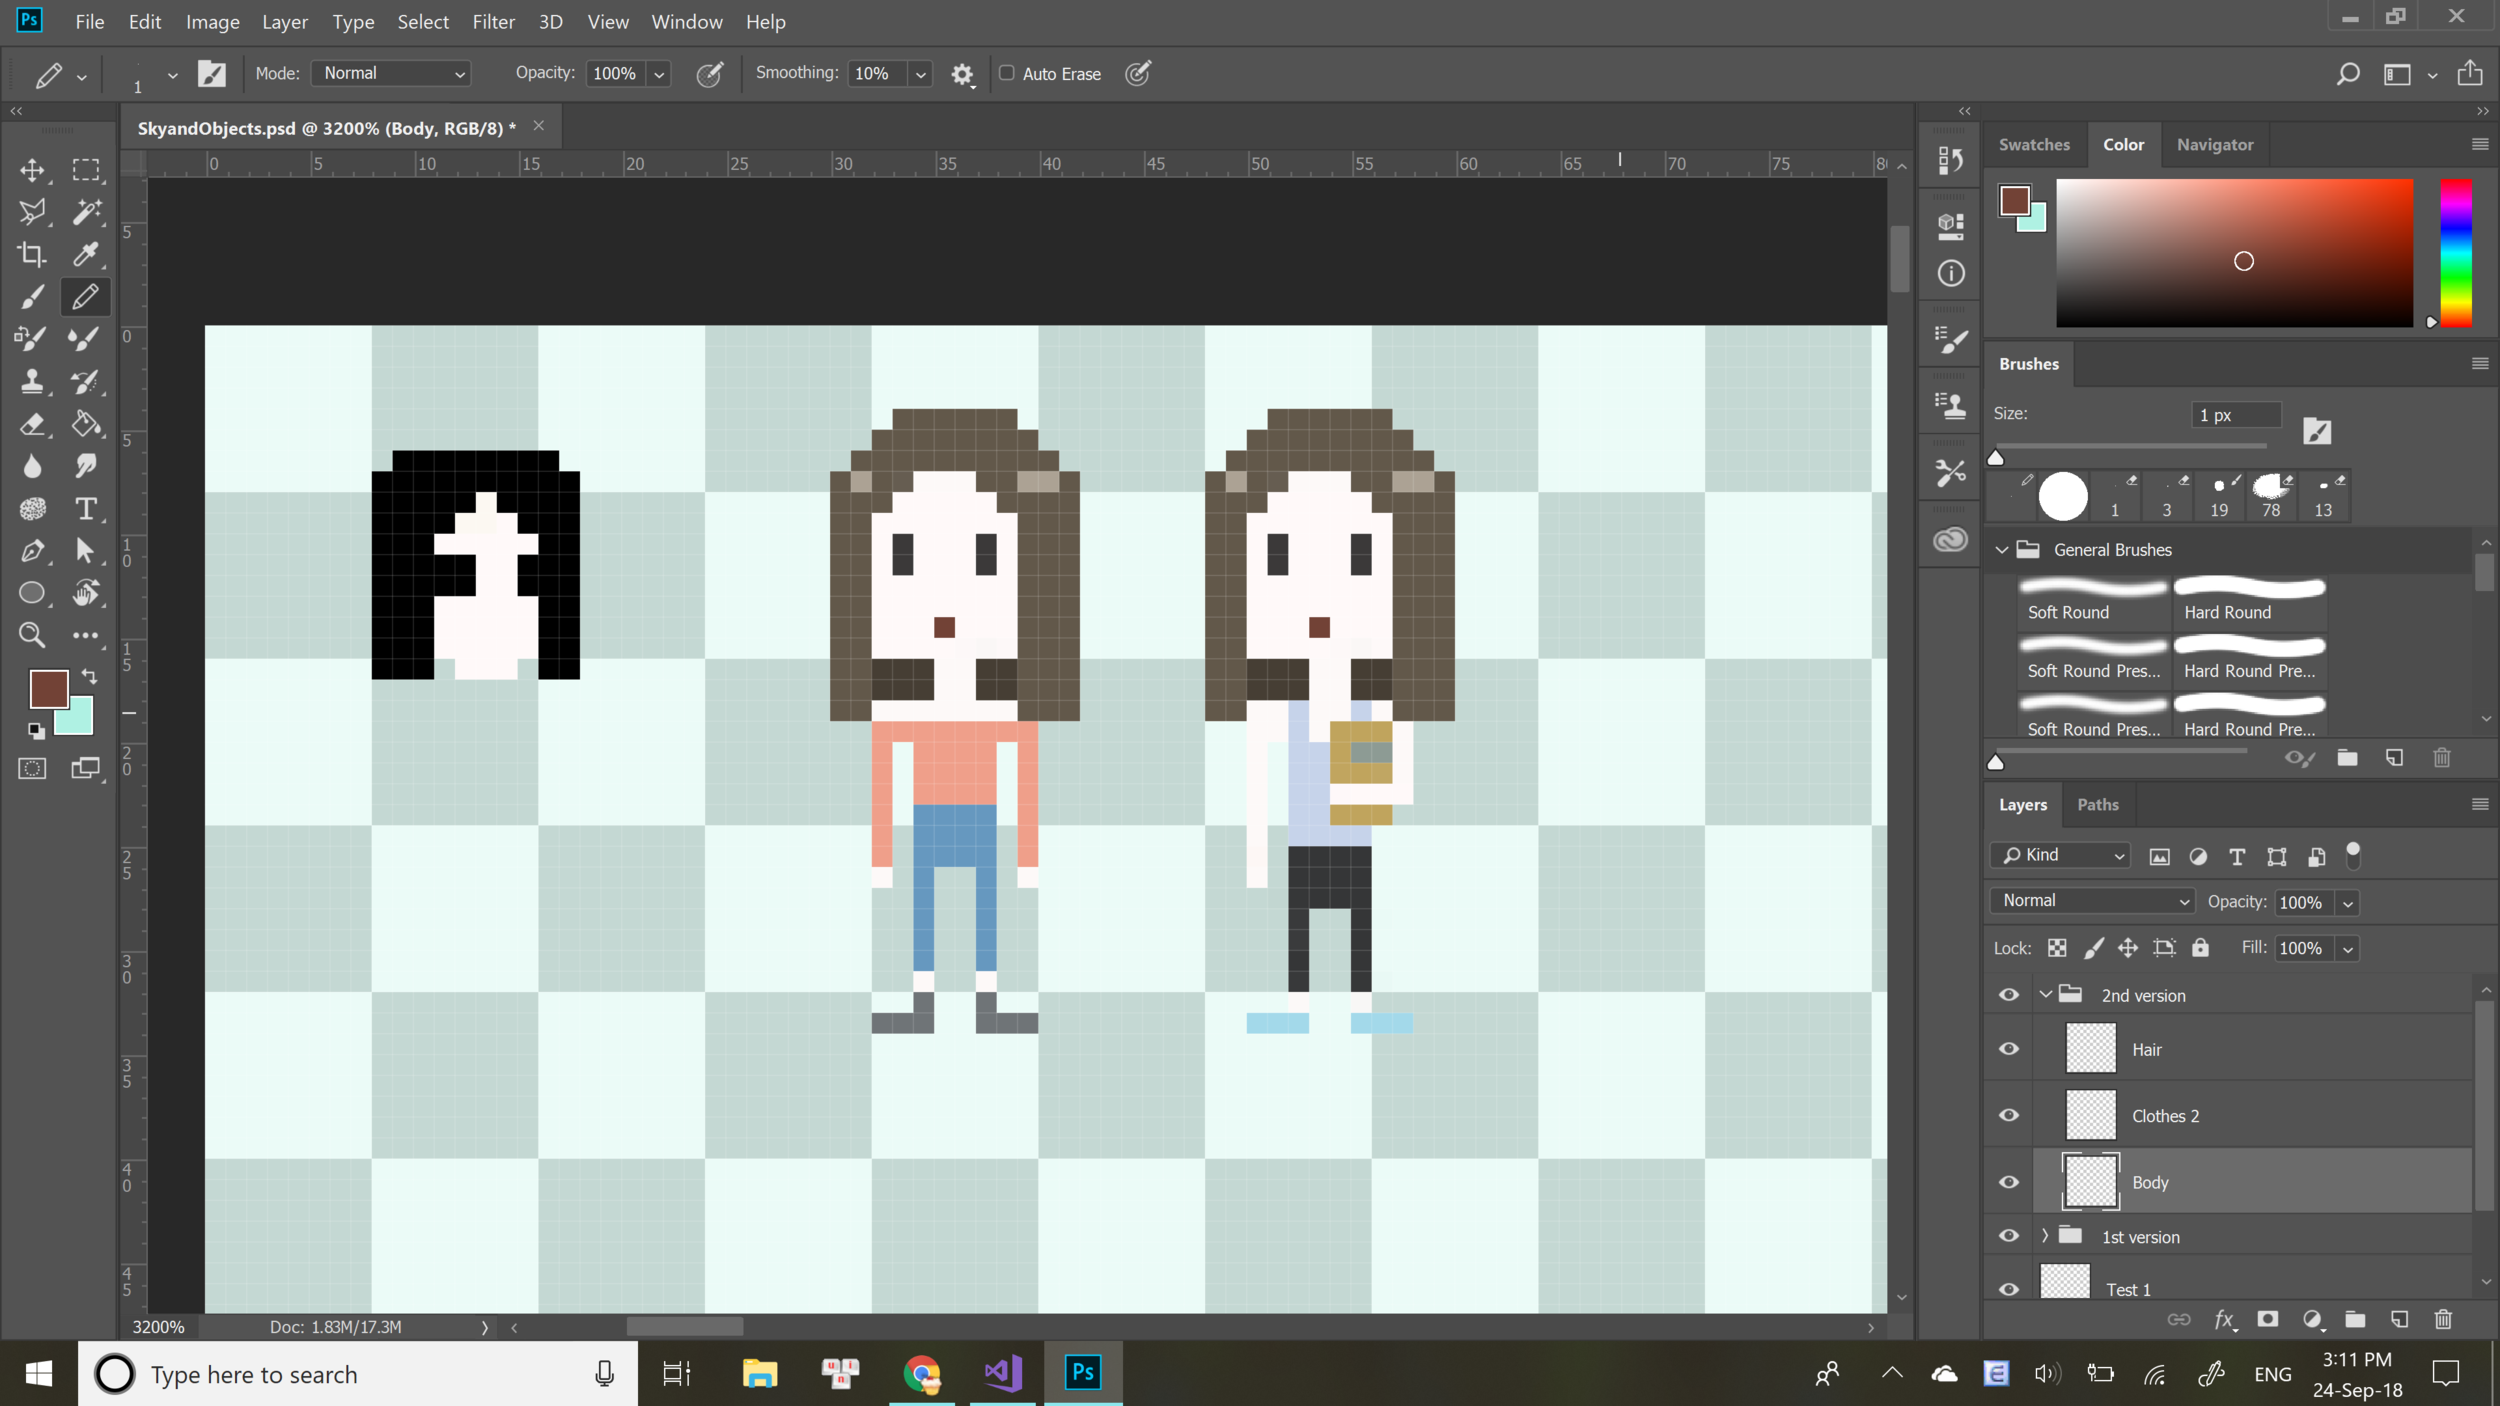Switch to the Swatches tab
The image size is (2500, 1406).
2034,144
